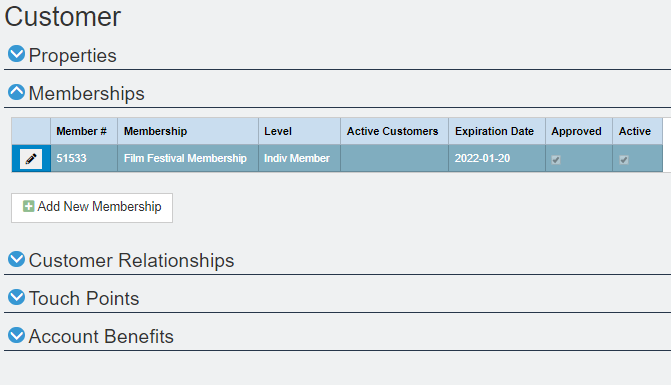Sort by Expiration Date column header

(494, 131)
